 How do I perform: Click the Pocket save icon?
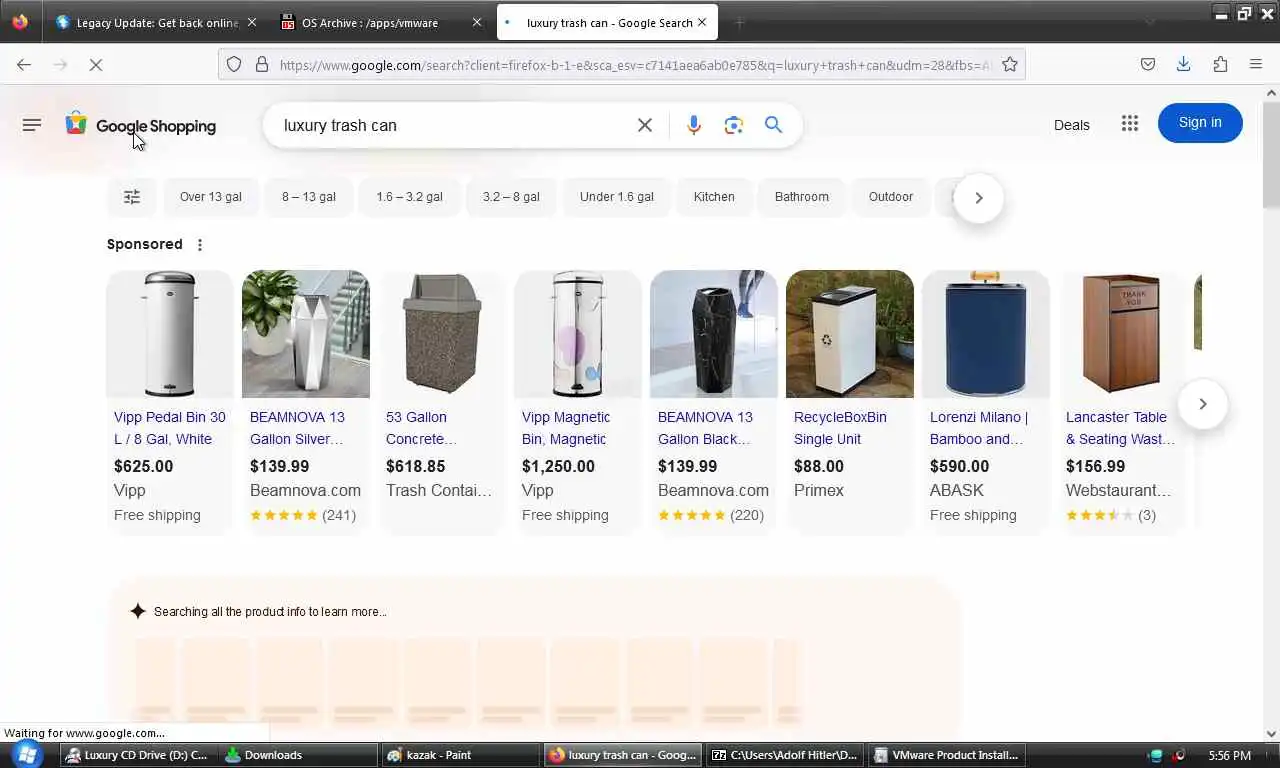coord(1148,65)
